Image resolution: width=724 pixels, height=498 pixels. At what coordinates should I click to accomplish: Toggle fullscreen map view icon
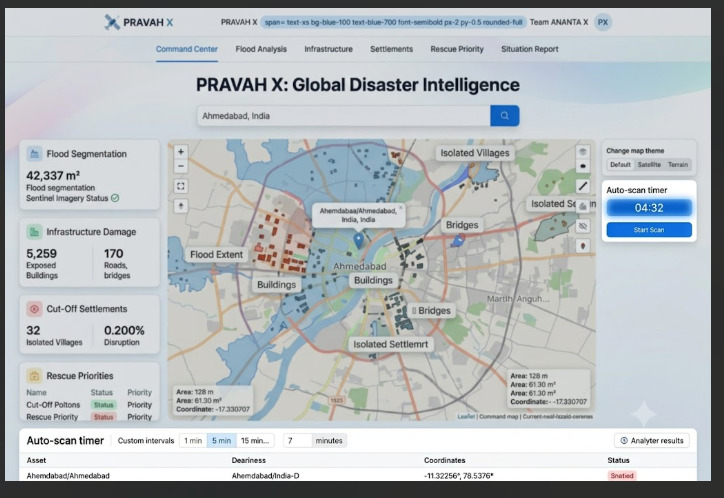[181, 186]
